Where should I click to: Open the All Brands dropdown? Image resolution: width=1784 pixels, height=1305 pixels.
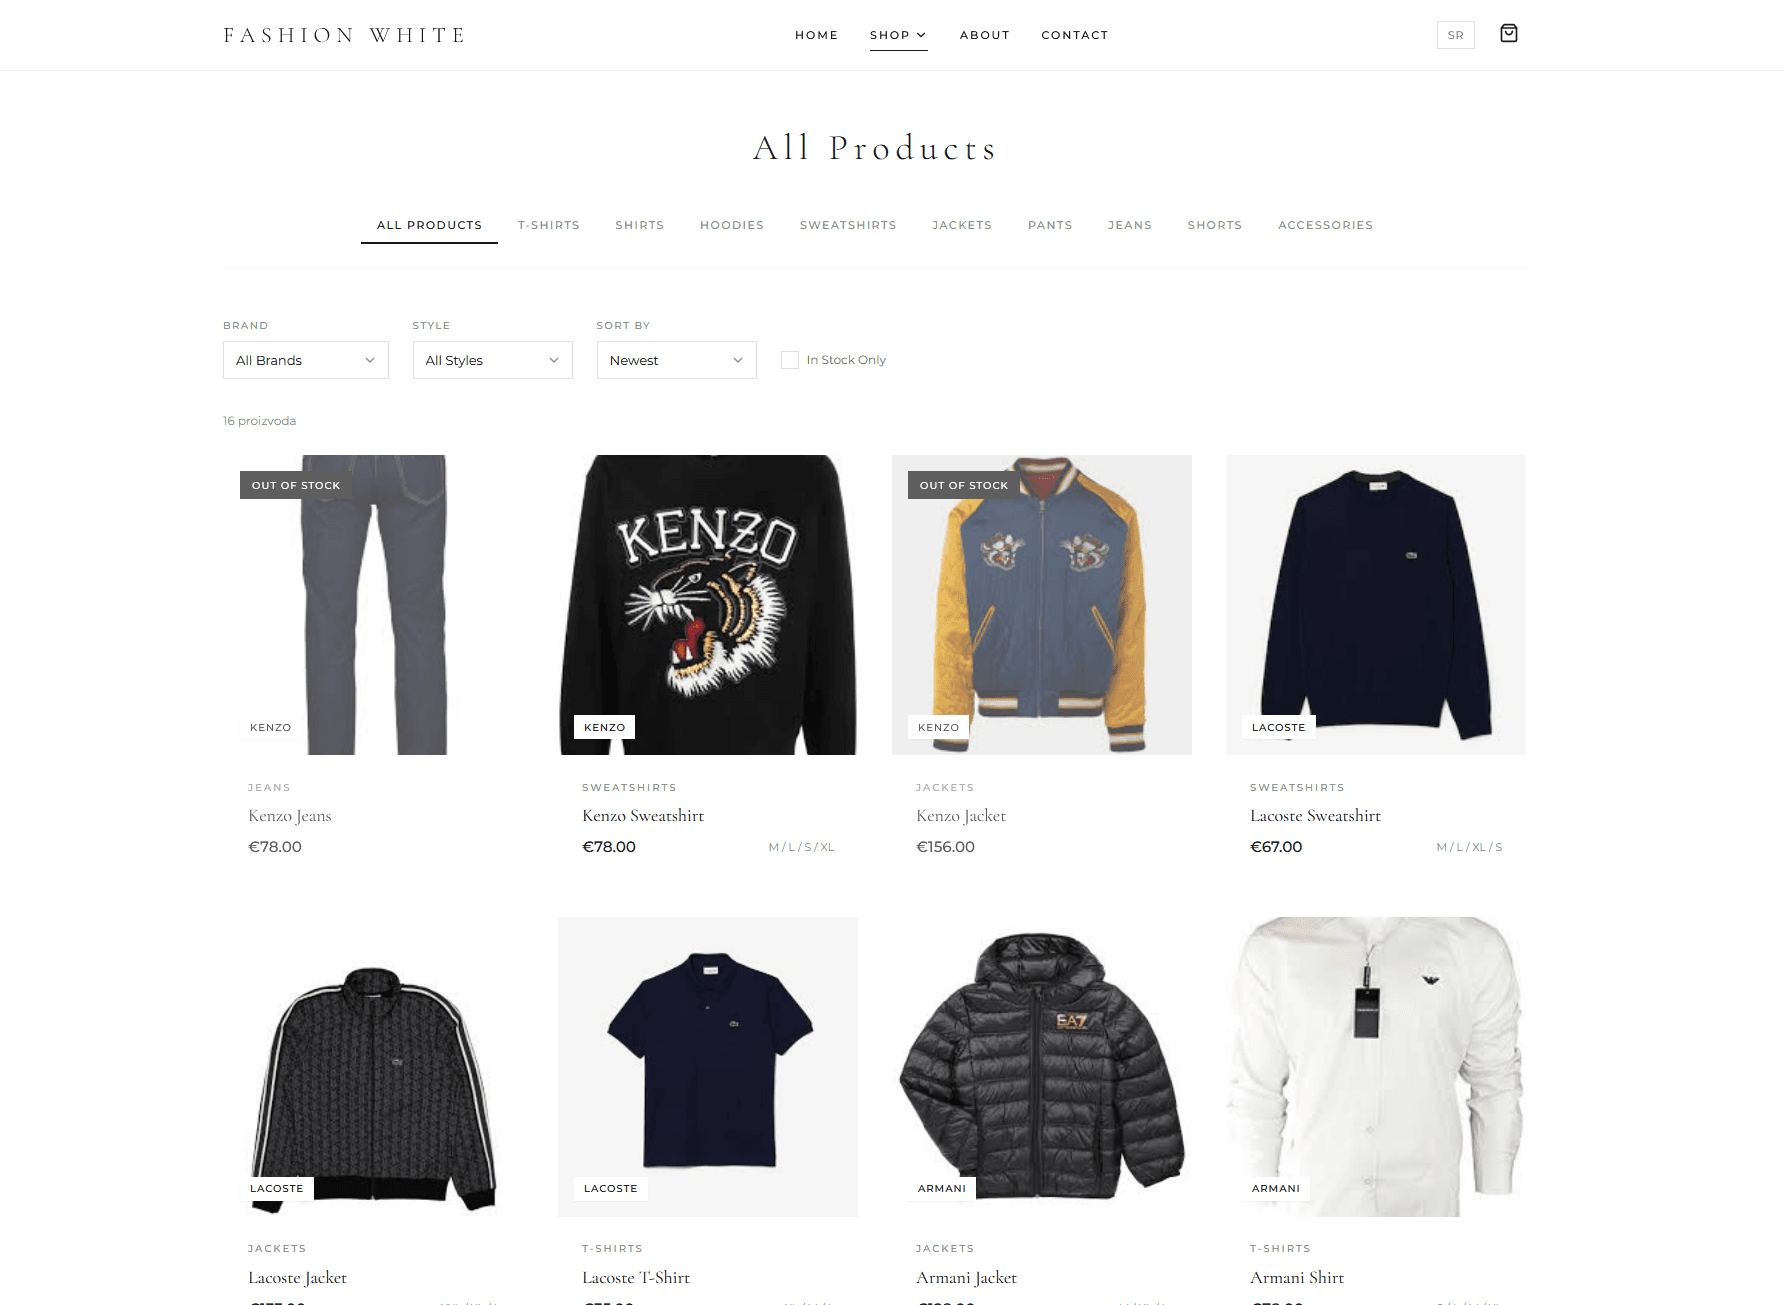pos(305,360)
